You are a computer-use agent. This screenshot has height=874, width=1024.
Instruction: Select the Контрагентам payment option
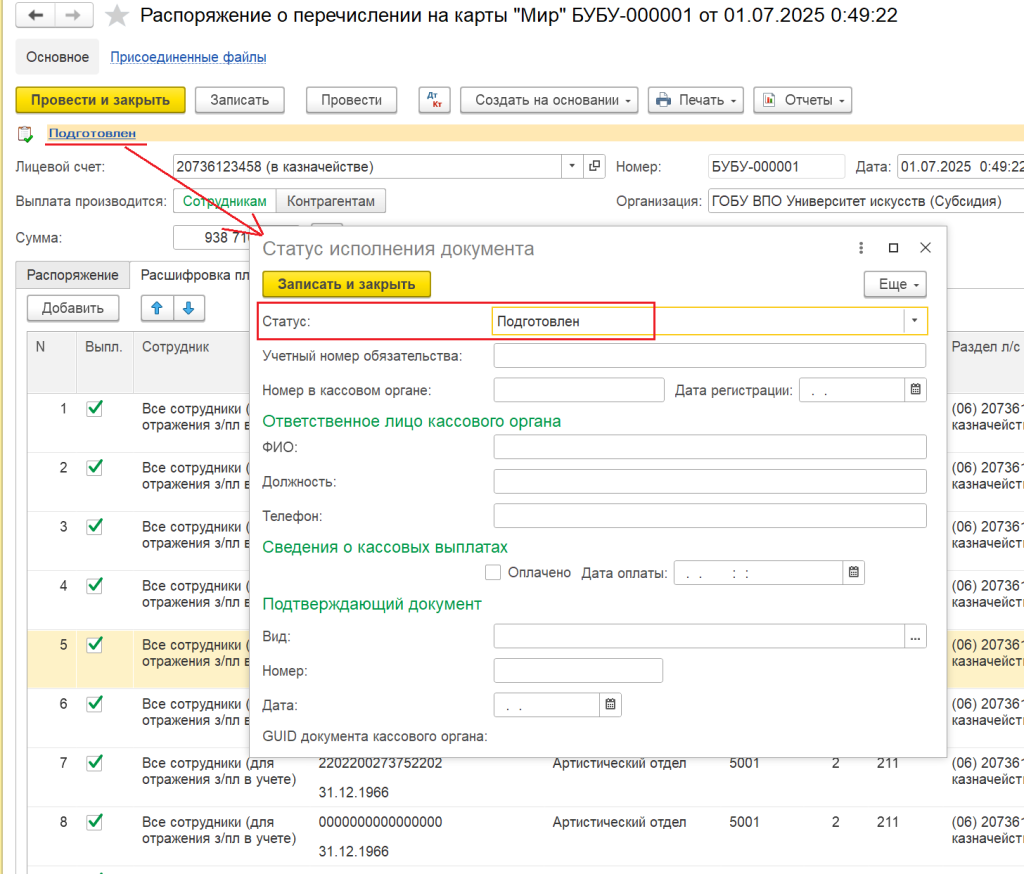coord(331,201)
